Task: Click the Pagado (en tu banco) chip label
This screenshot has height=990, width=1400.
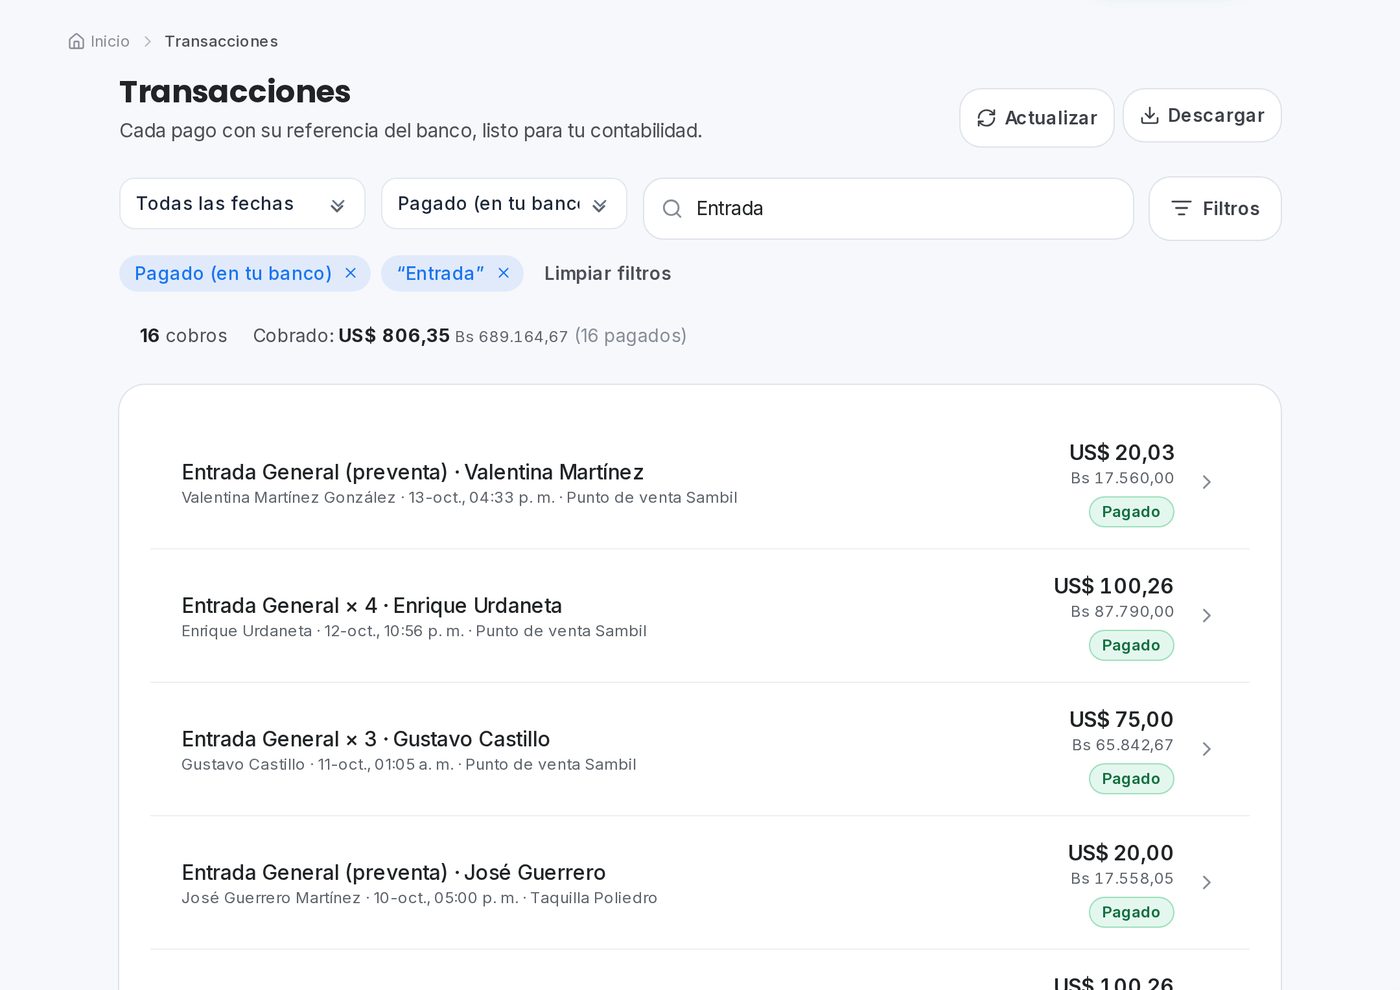Action: tap(233, 273)
